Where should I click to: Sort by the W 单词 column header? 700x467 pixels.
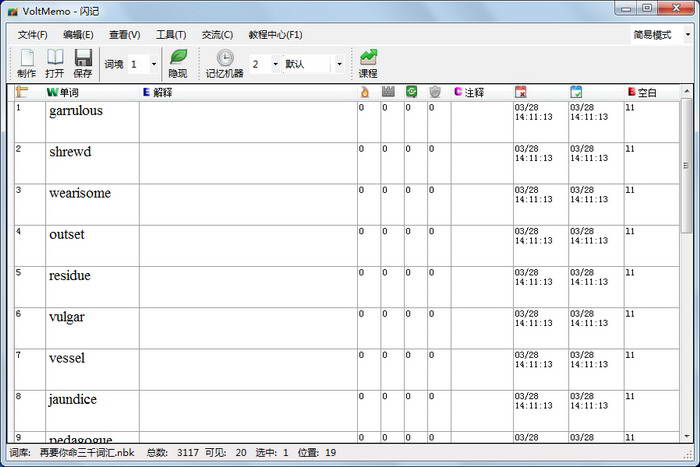63,92
